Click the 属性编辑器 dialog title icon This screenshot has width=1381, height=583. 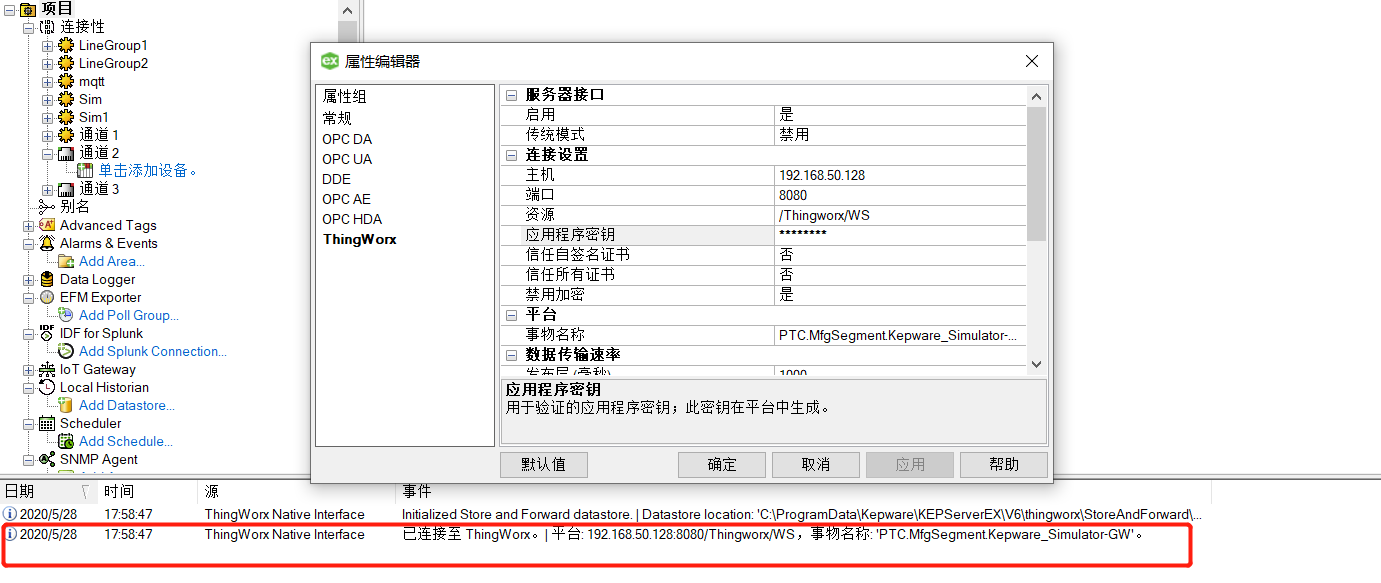click(329, 61)
